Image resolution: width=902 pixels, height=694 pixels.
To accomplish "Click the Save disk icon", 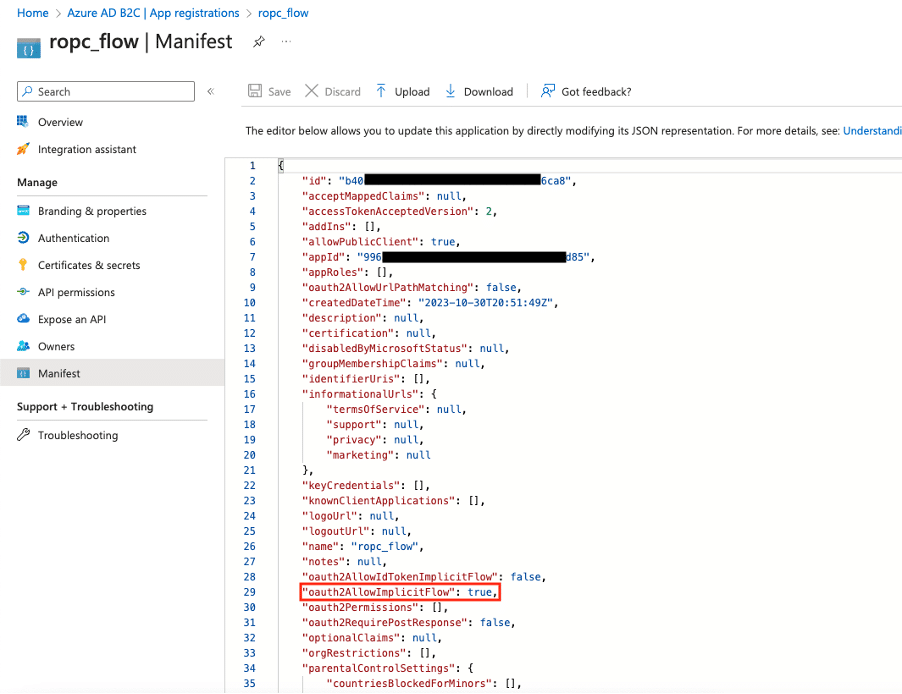I will click(x=255, y=91).
